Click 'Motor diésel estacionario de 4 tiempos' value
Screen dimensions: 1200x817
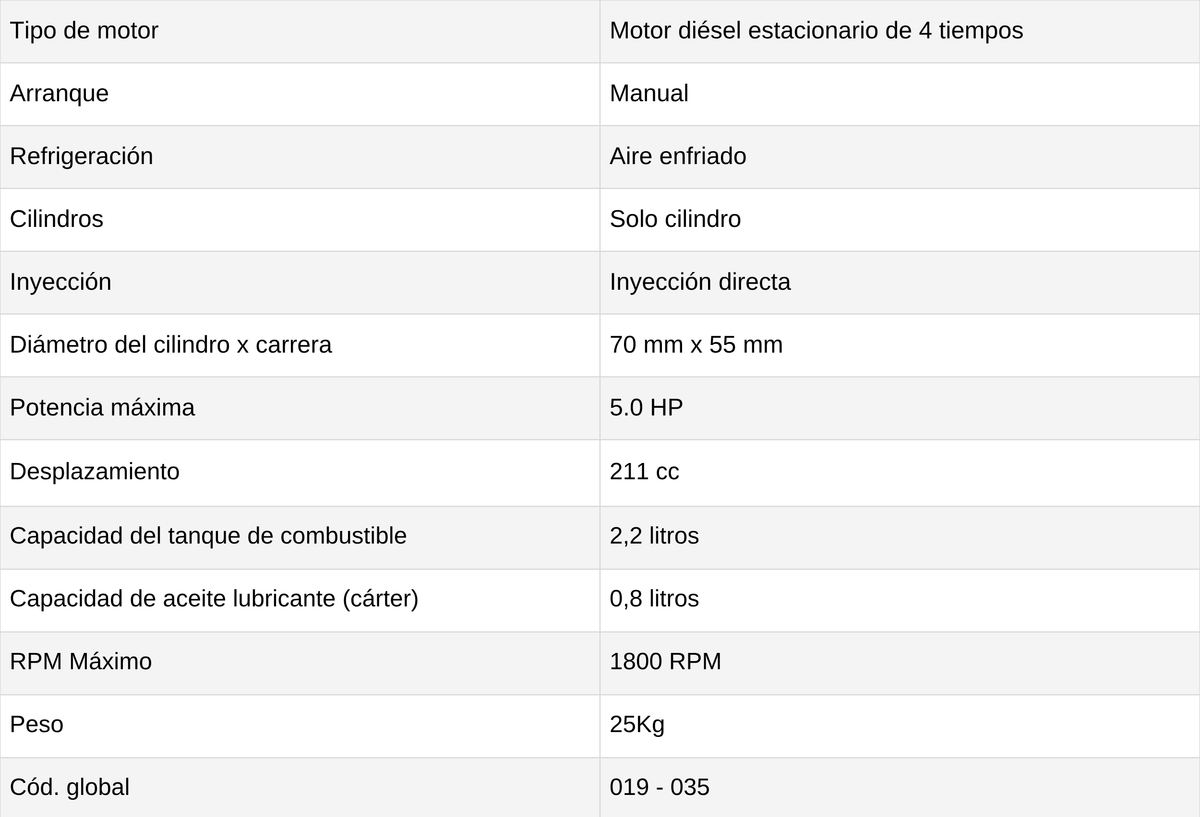point(816,31)
